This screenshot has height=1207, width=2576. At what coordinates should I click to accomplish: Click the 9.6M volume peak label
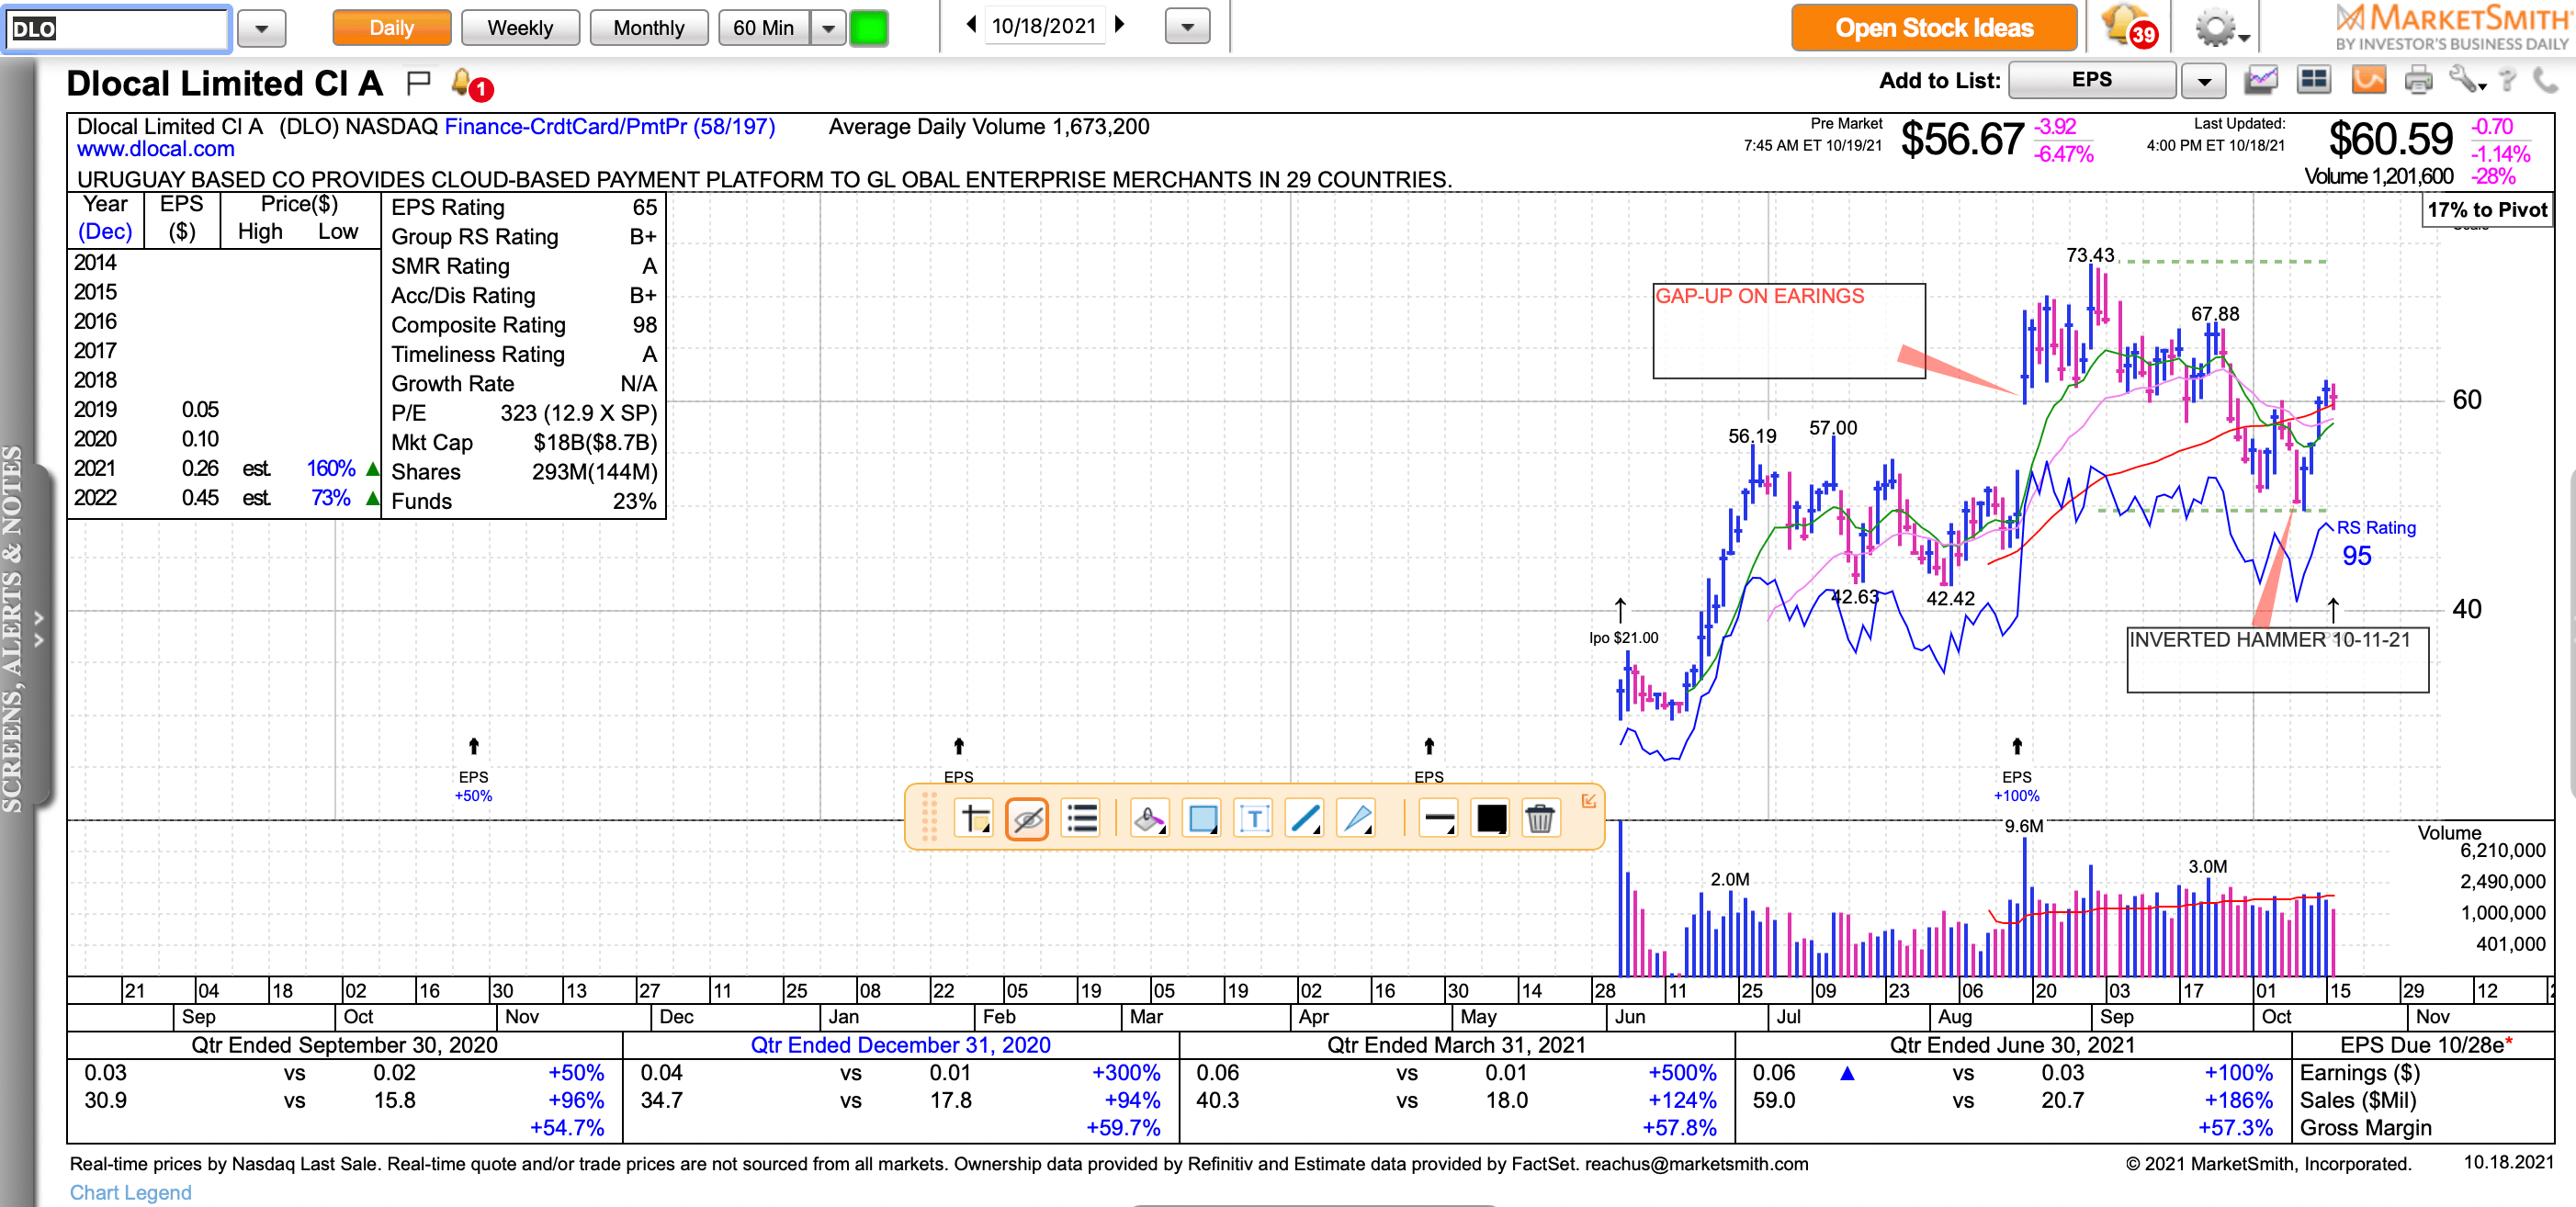pyautogui.click(x=2023, y=826)
